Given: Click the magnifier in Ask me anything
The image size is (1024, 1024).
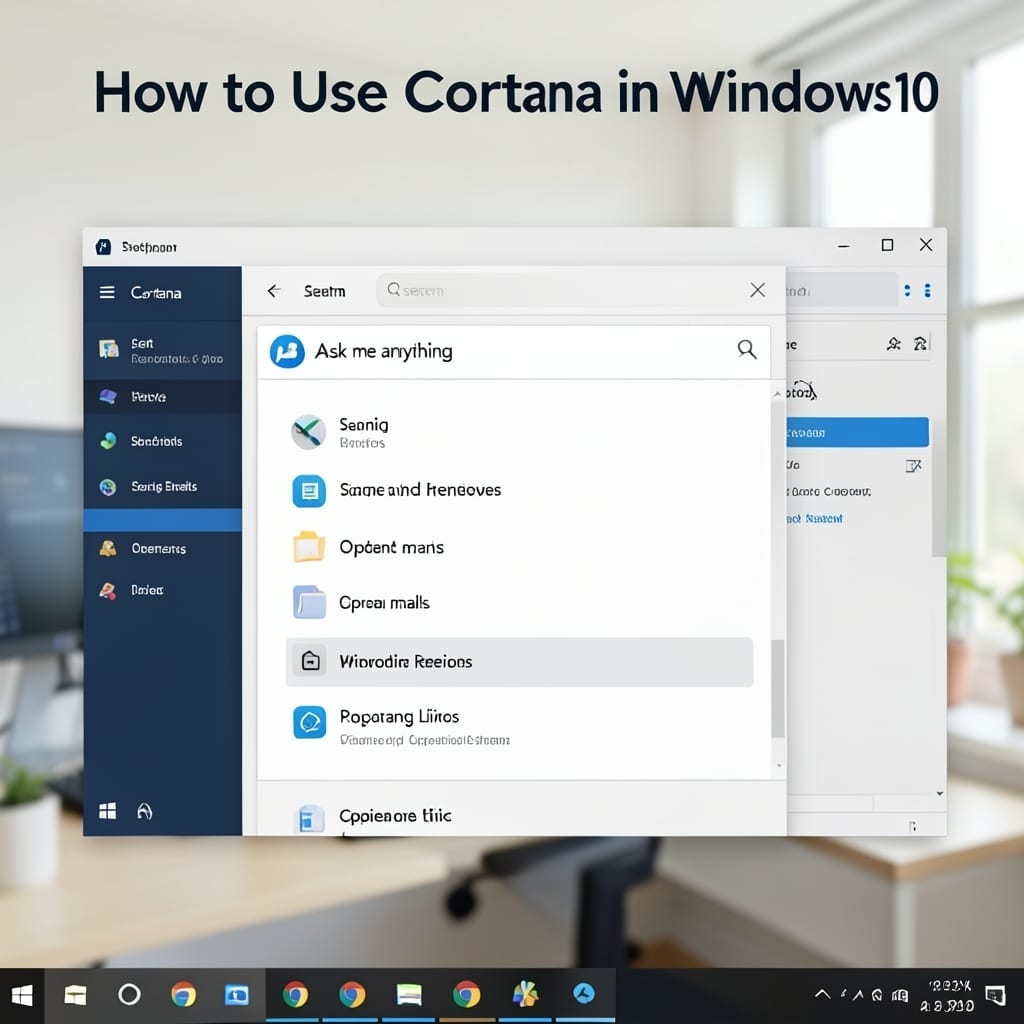Looking at the screenshot, I should 747,350.
